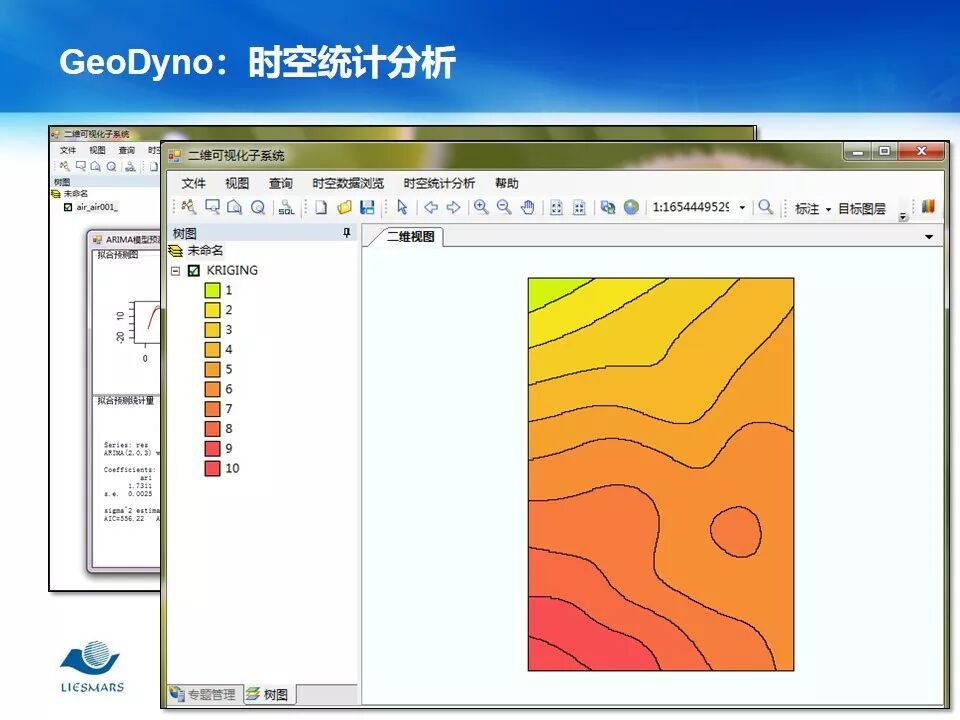Go to next view with right arrow
The image size is (960, 720).
click(453, 207)
